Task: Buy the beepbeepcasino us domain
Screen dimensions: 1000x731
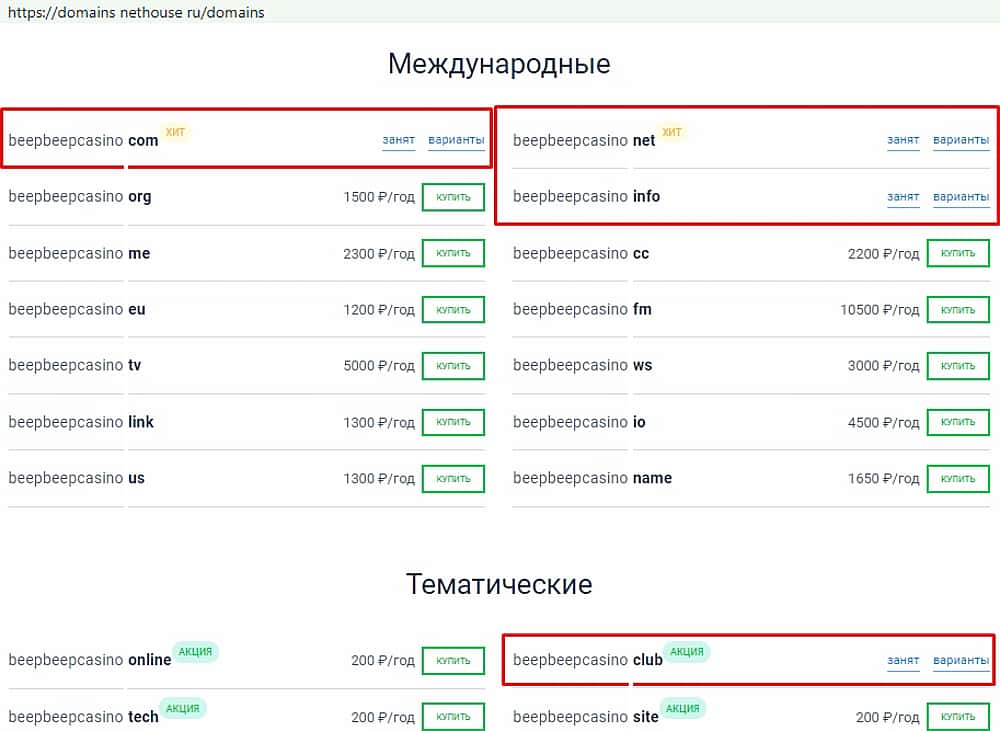Action: tap(453, 479)
